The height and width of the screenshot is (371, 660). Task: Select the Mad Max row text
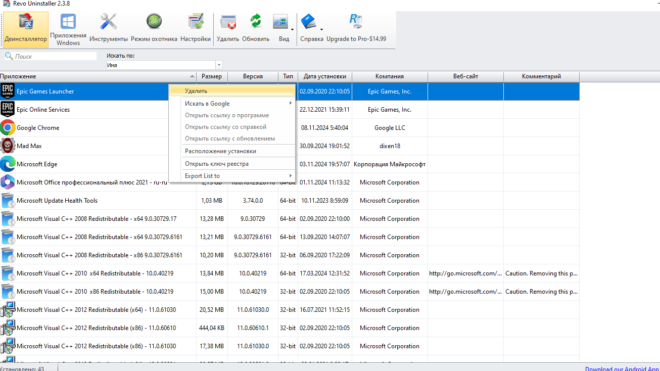29,146
